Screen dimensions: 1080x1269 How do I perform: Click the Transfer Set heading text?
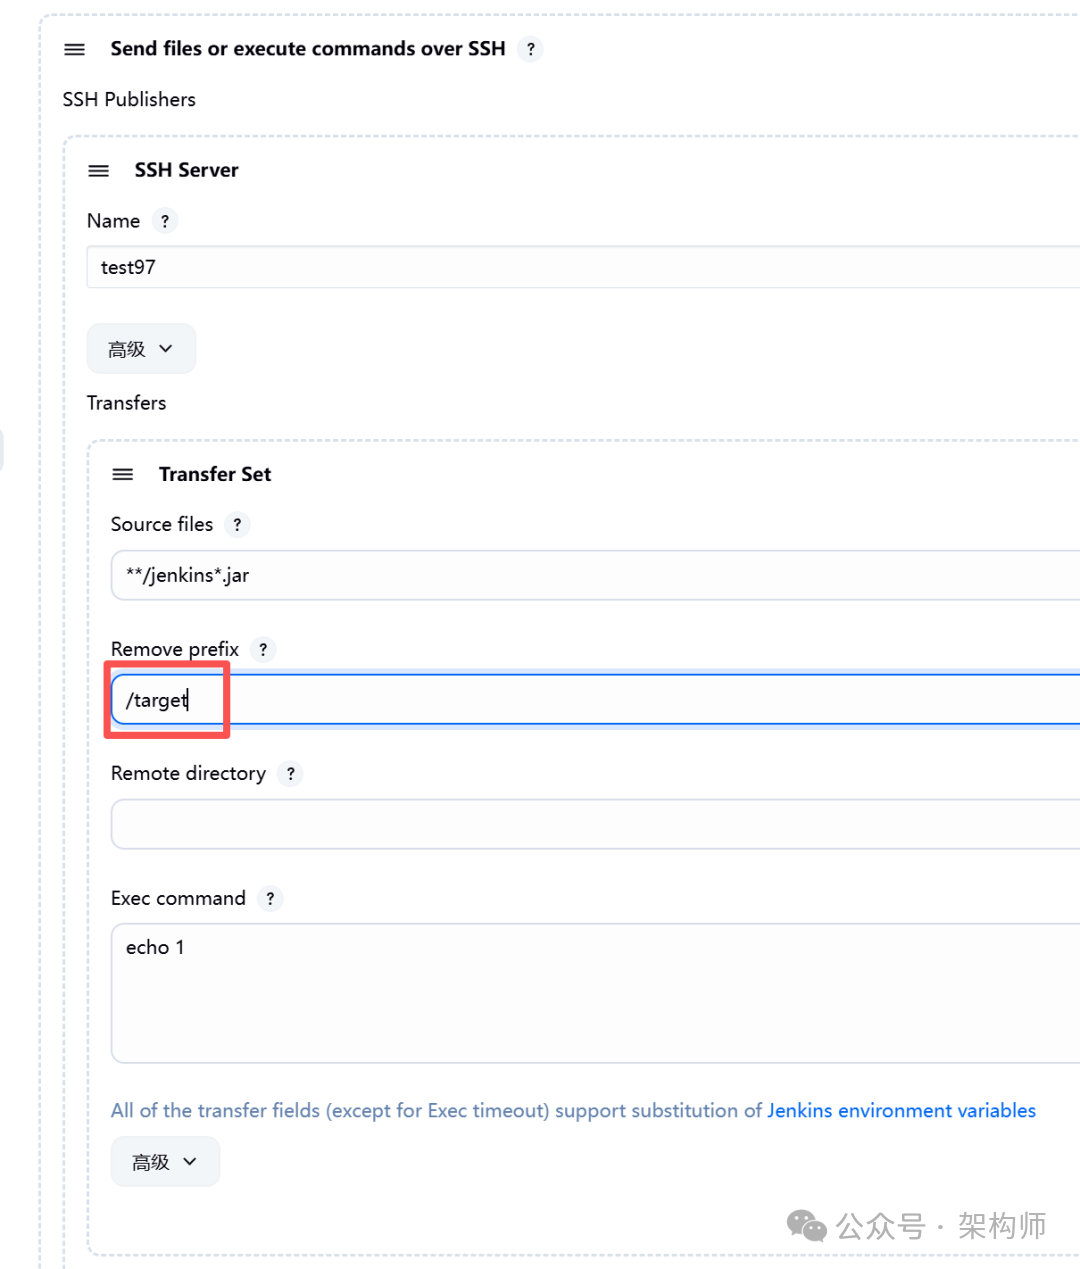(215, 474)
